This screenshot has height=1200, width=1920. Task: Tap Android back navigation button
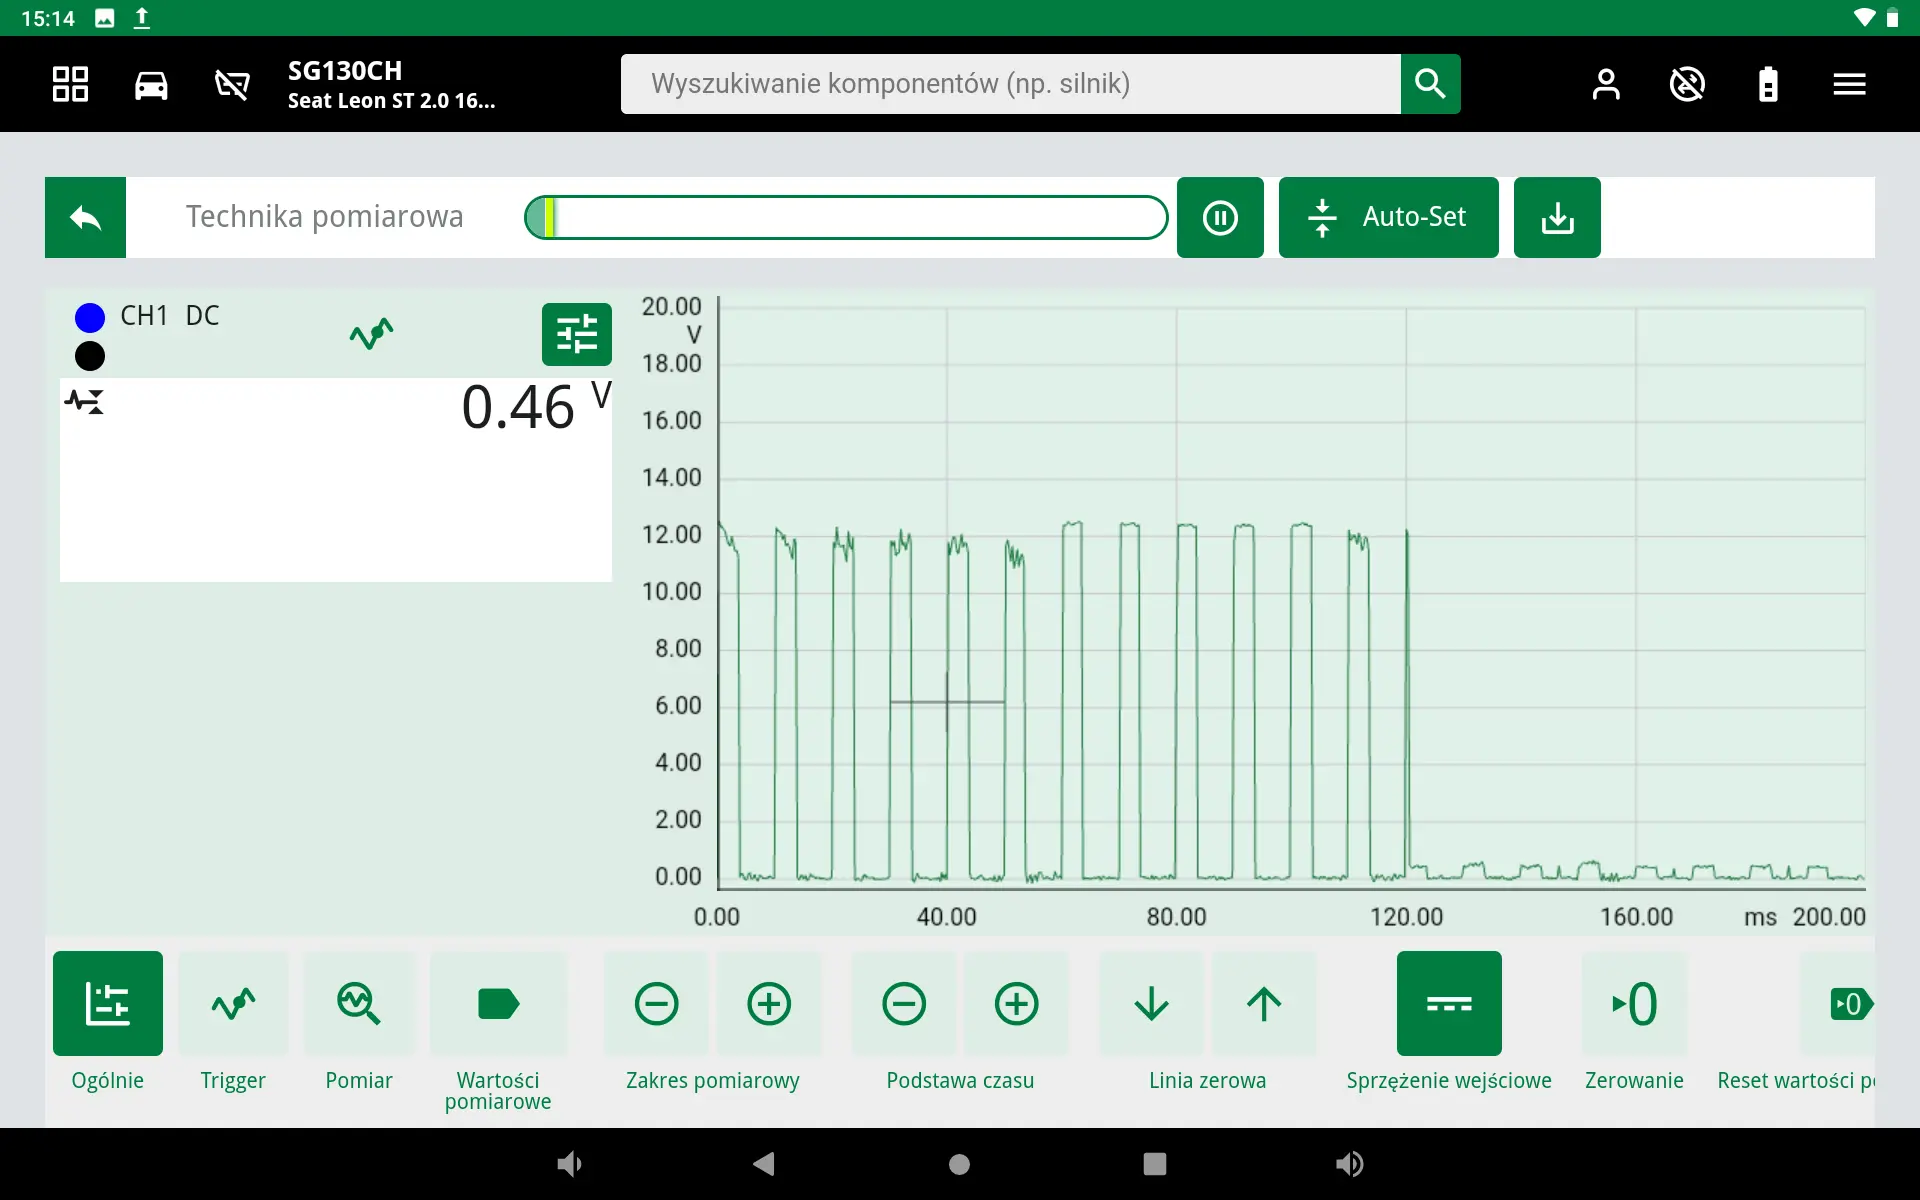pyautogui.click(x=764, y=1164)
